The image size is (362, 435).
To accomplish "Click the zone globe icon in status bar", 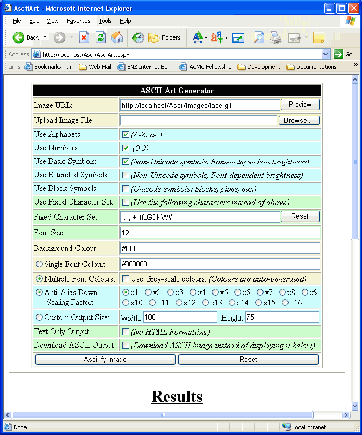I will 286,426.
